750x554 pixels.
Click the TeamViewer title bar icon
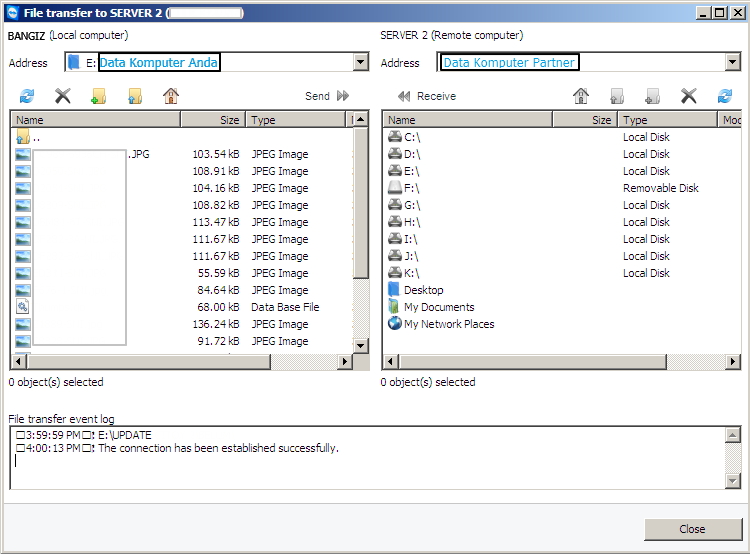[12, 12]
